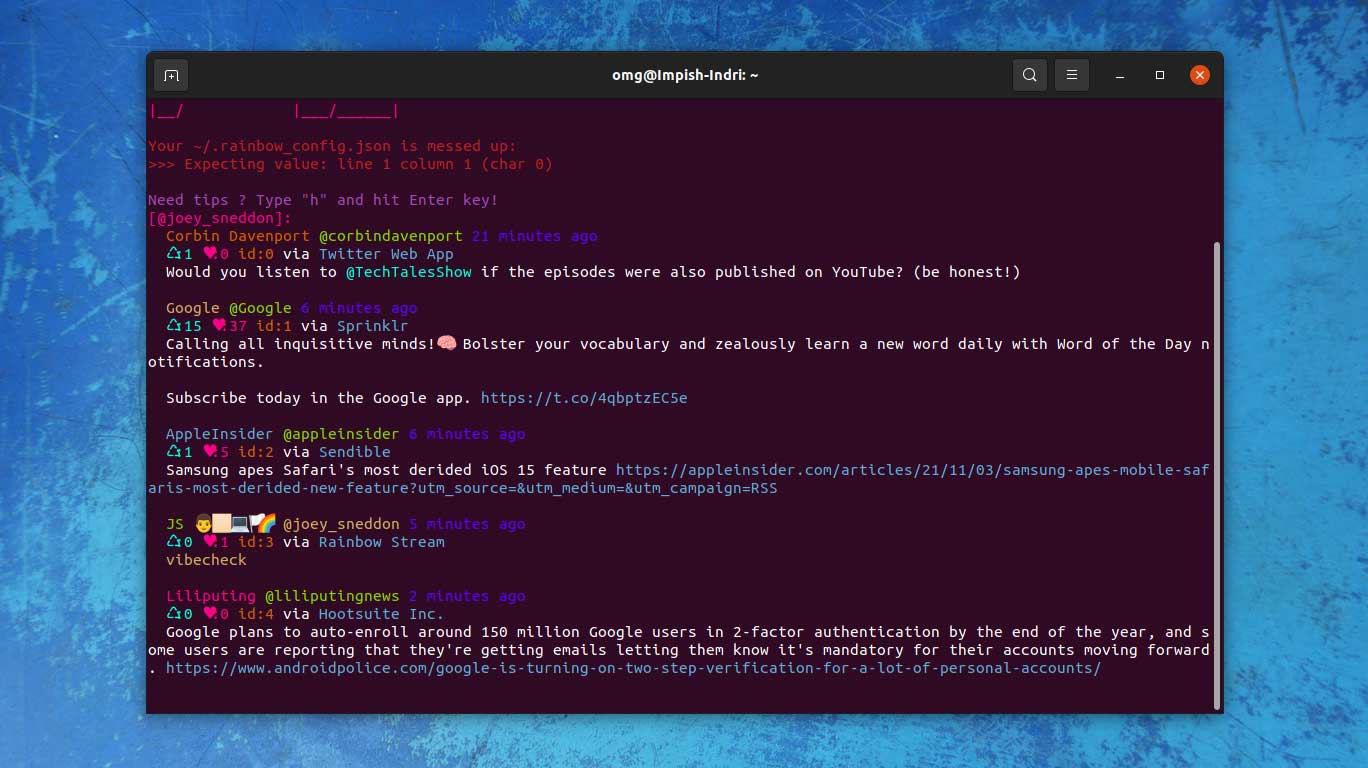Maximize the terminal window
1368x768 pixels.
point(1160,75)
